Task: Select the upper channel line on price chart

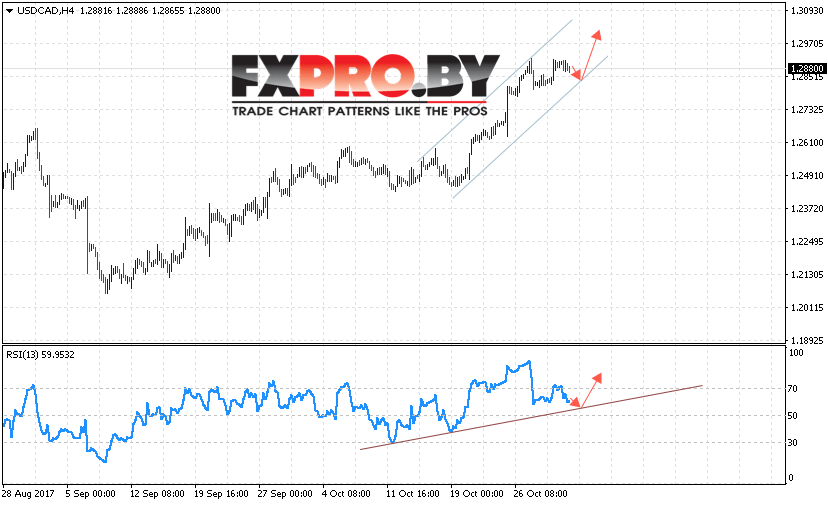Action: (x=495, y=90)
